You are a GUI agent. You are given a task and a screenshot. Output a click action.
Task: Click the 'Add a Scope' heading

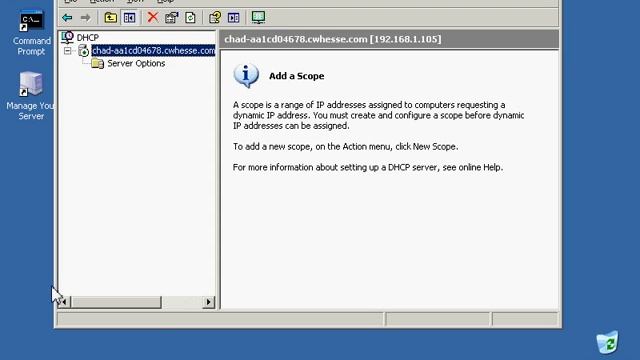pos(296,76)
